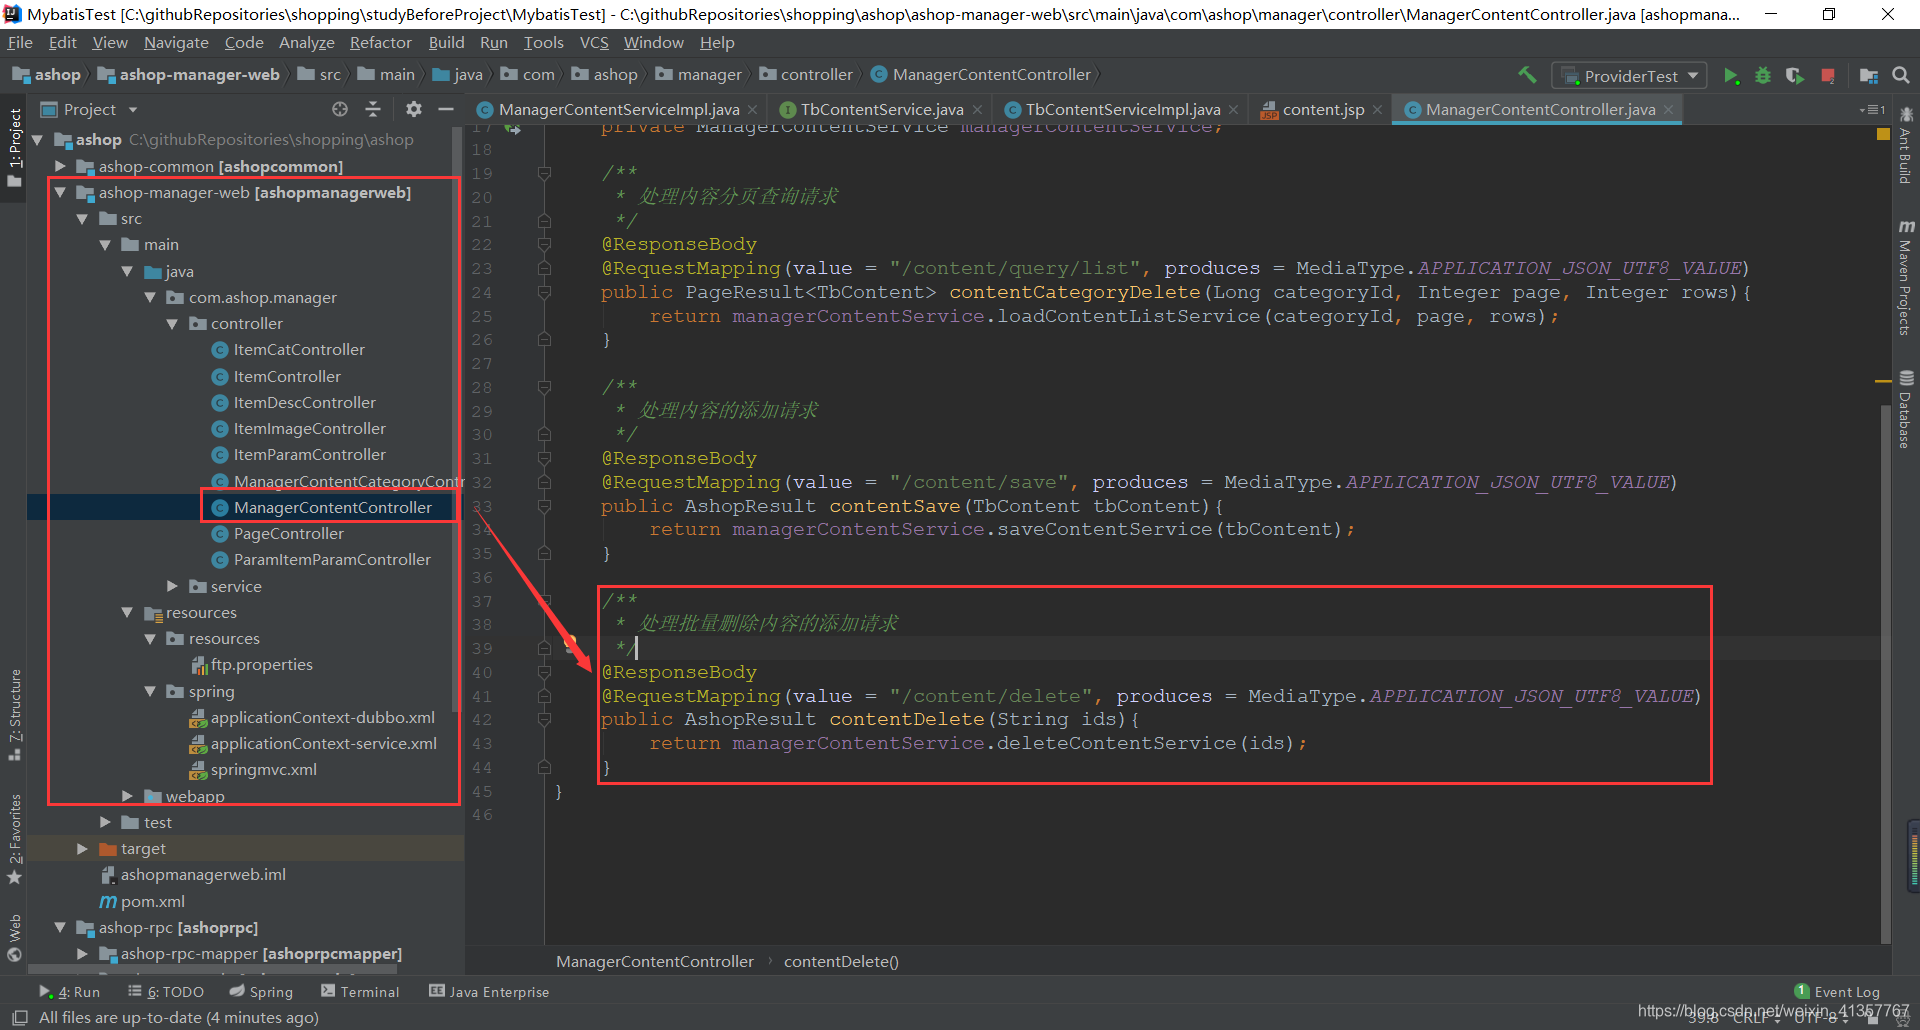Open the Refactor menu
The width and height of the screenshot is (1920, 1030).
coord(380,43)
